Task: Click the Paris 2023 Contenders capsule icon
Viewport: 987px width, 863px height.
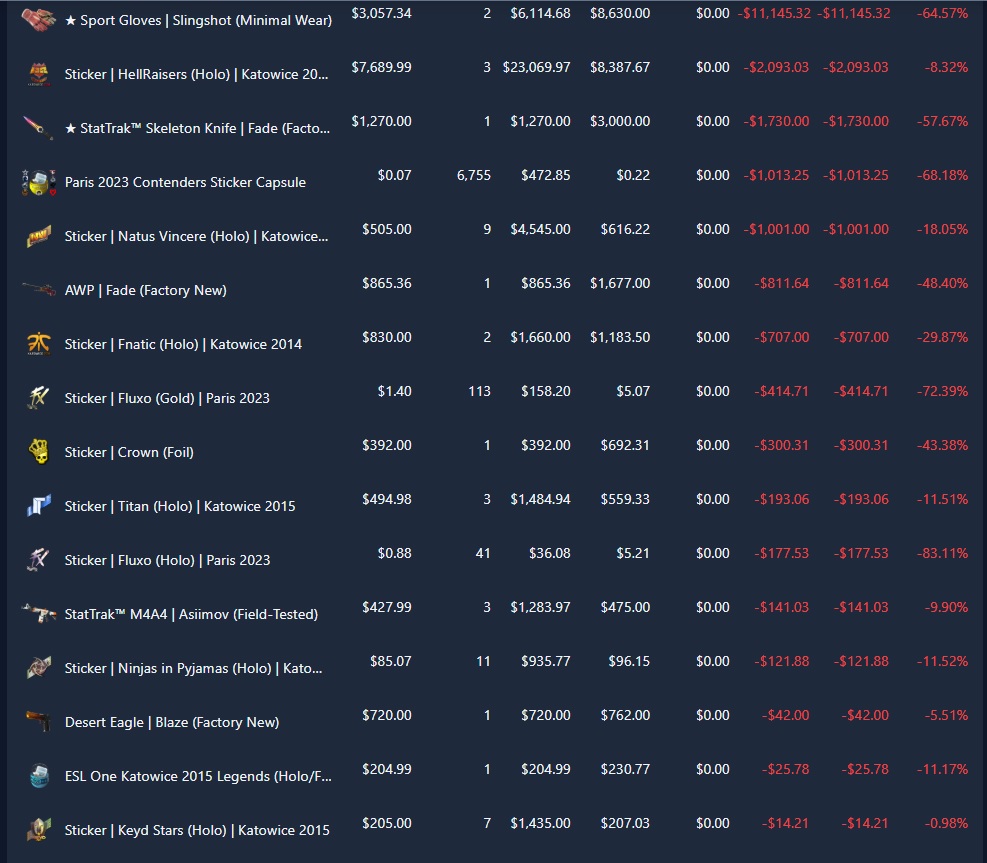Action: click(38, 183)
